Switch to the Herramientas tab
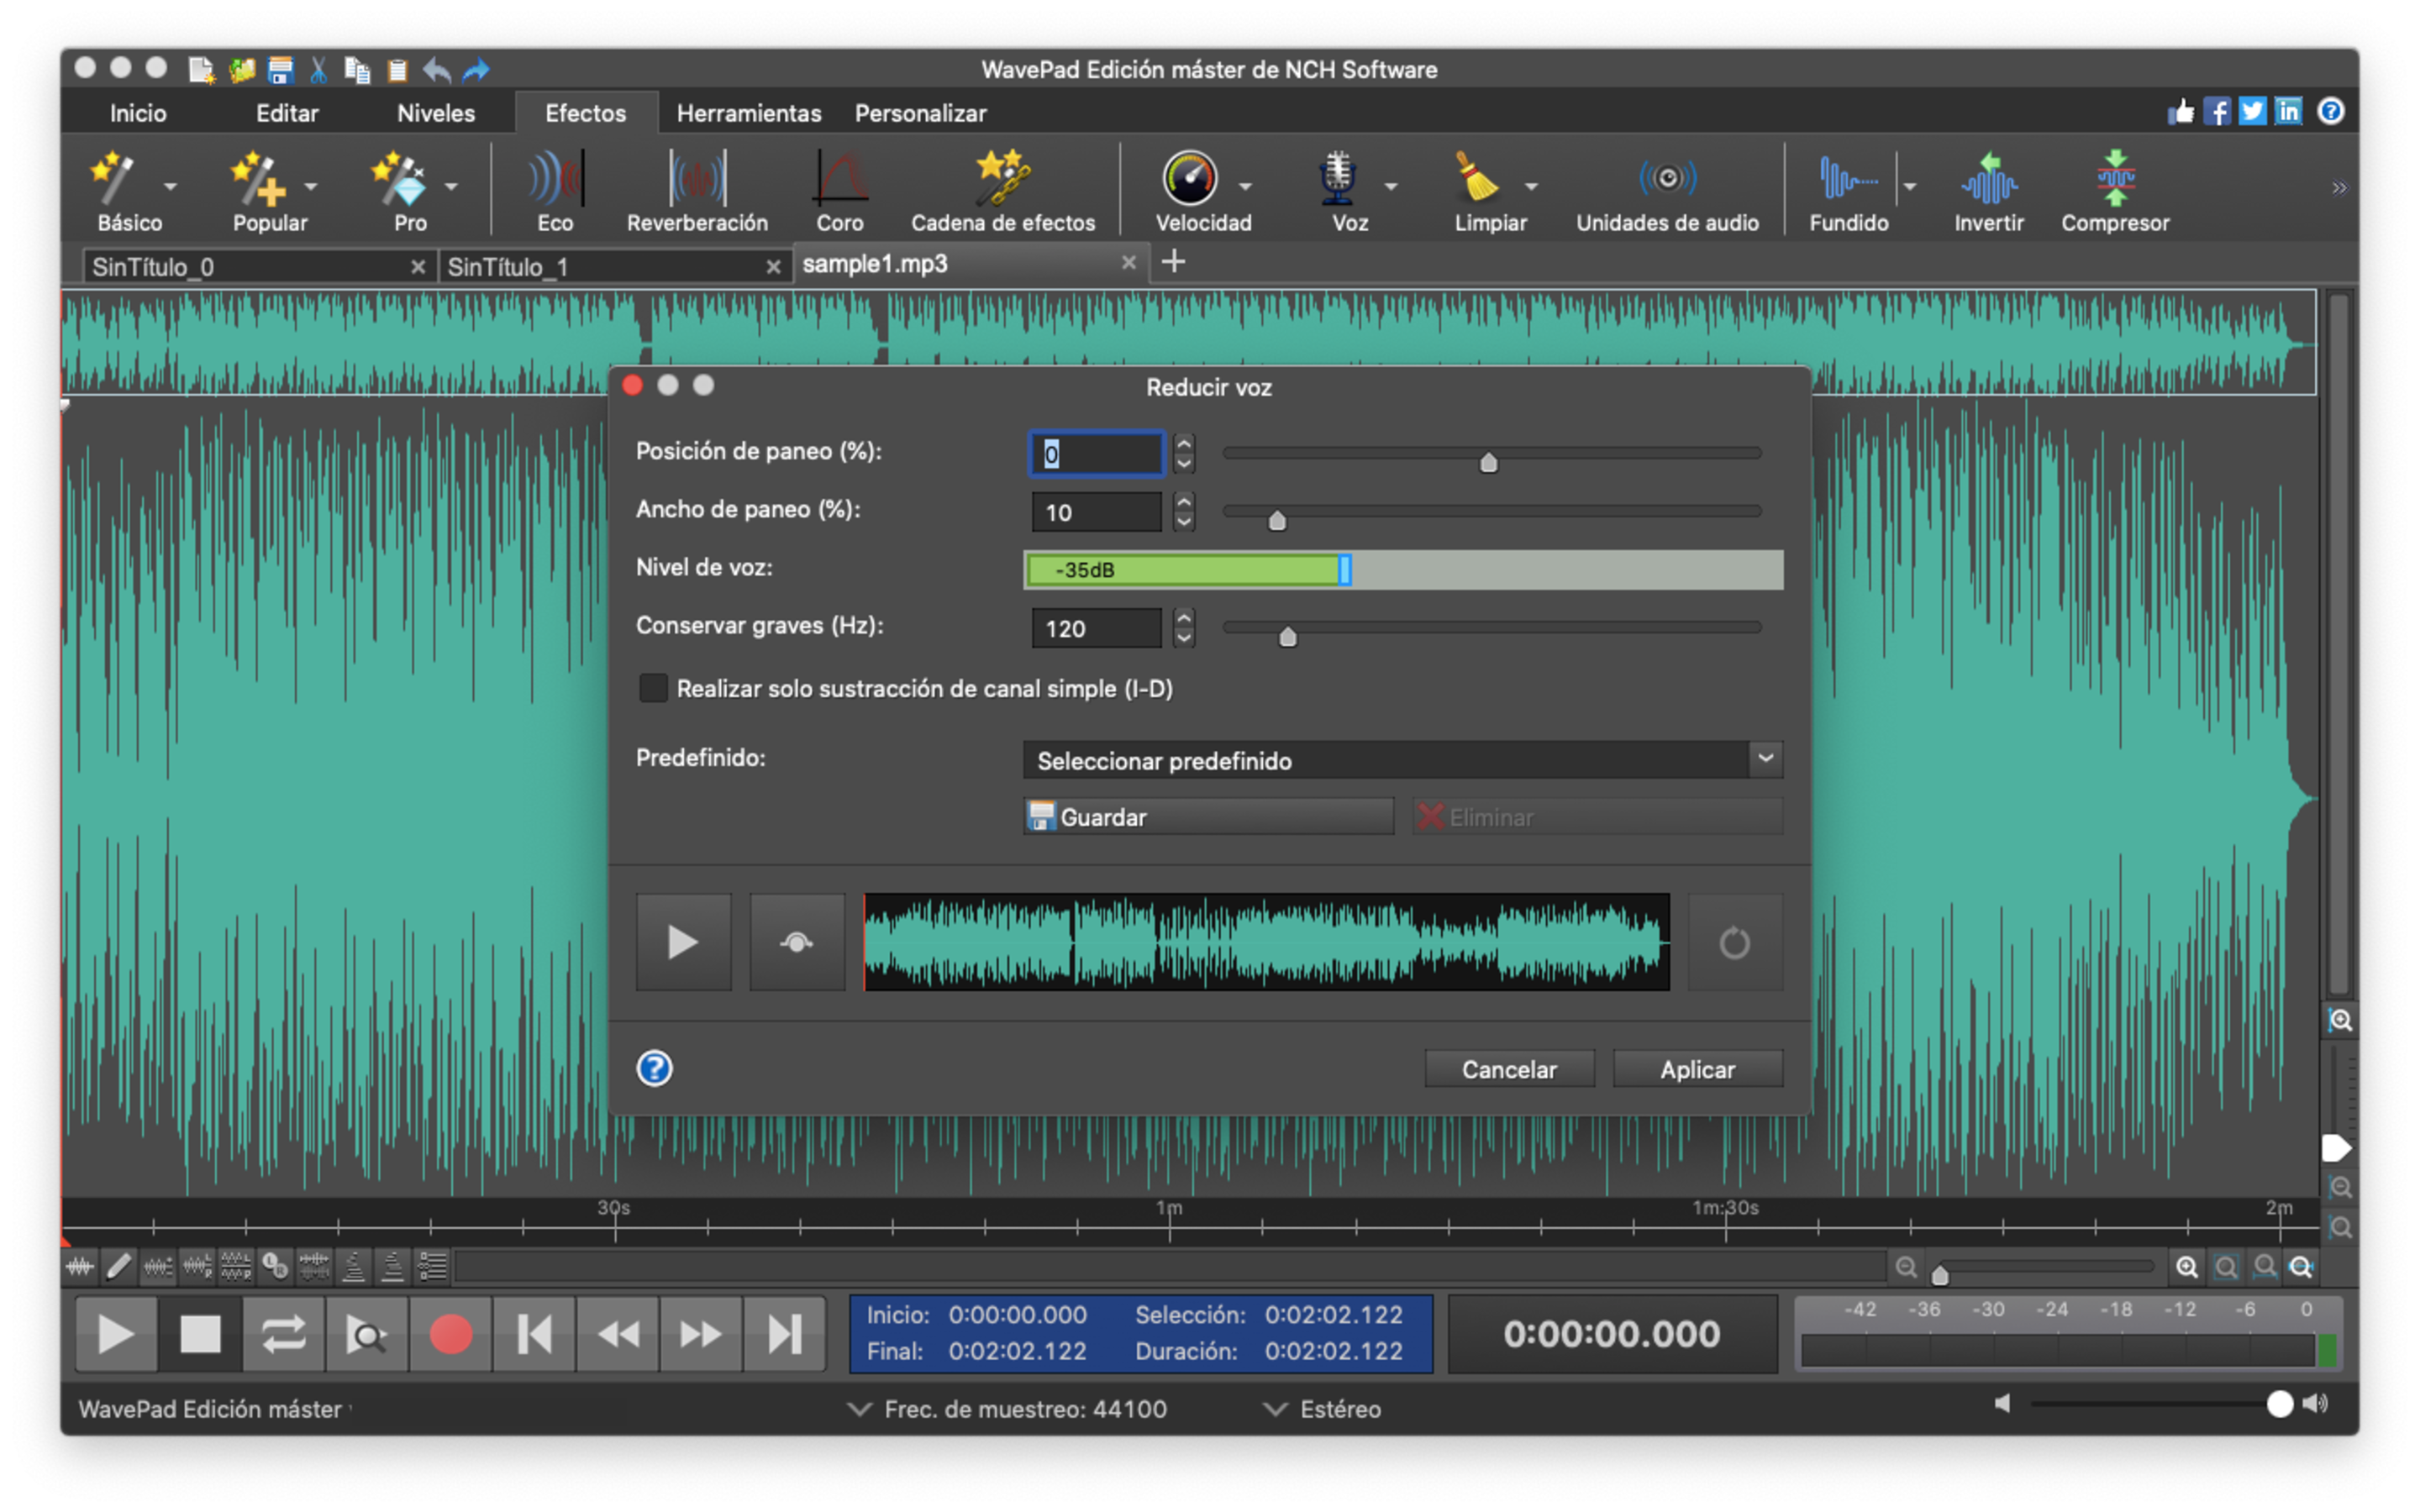Image resolution: width=2420 pixels, height=1512 pixels. click(749, 113)
